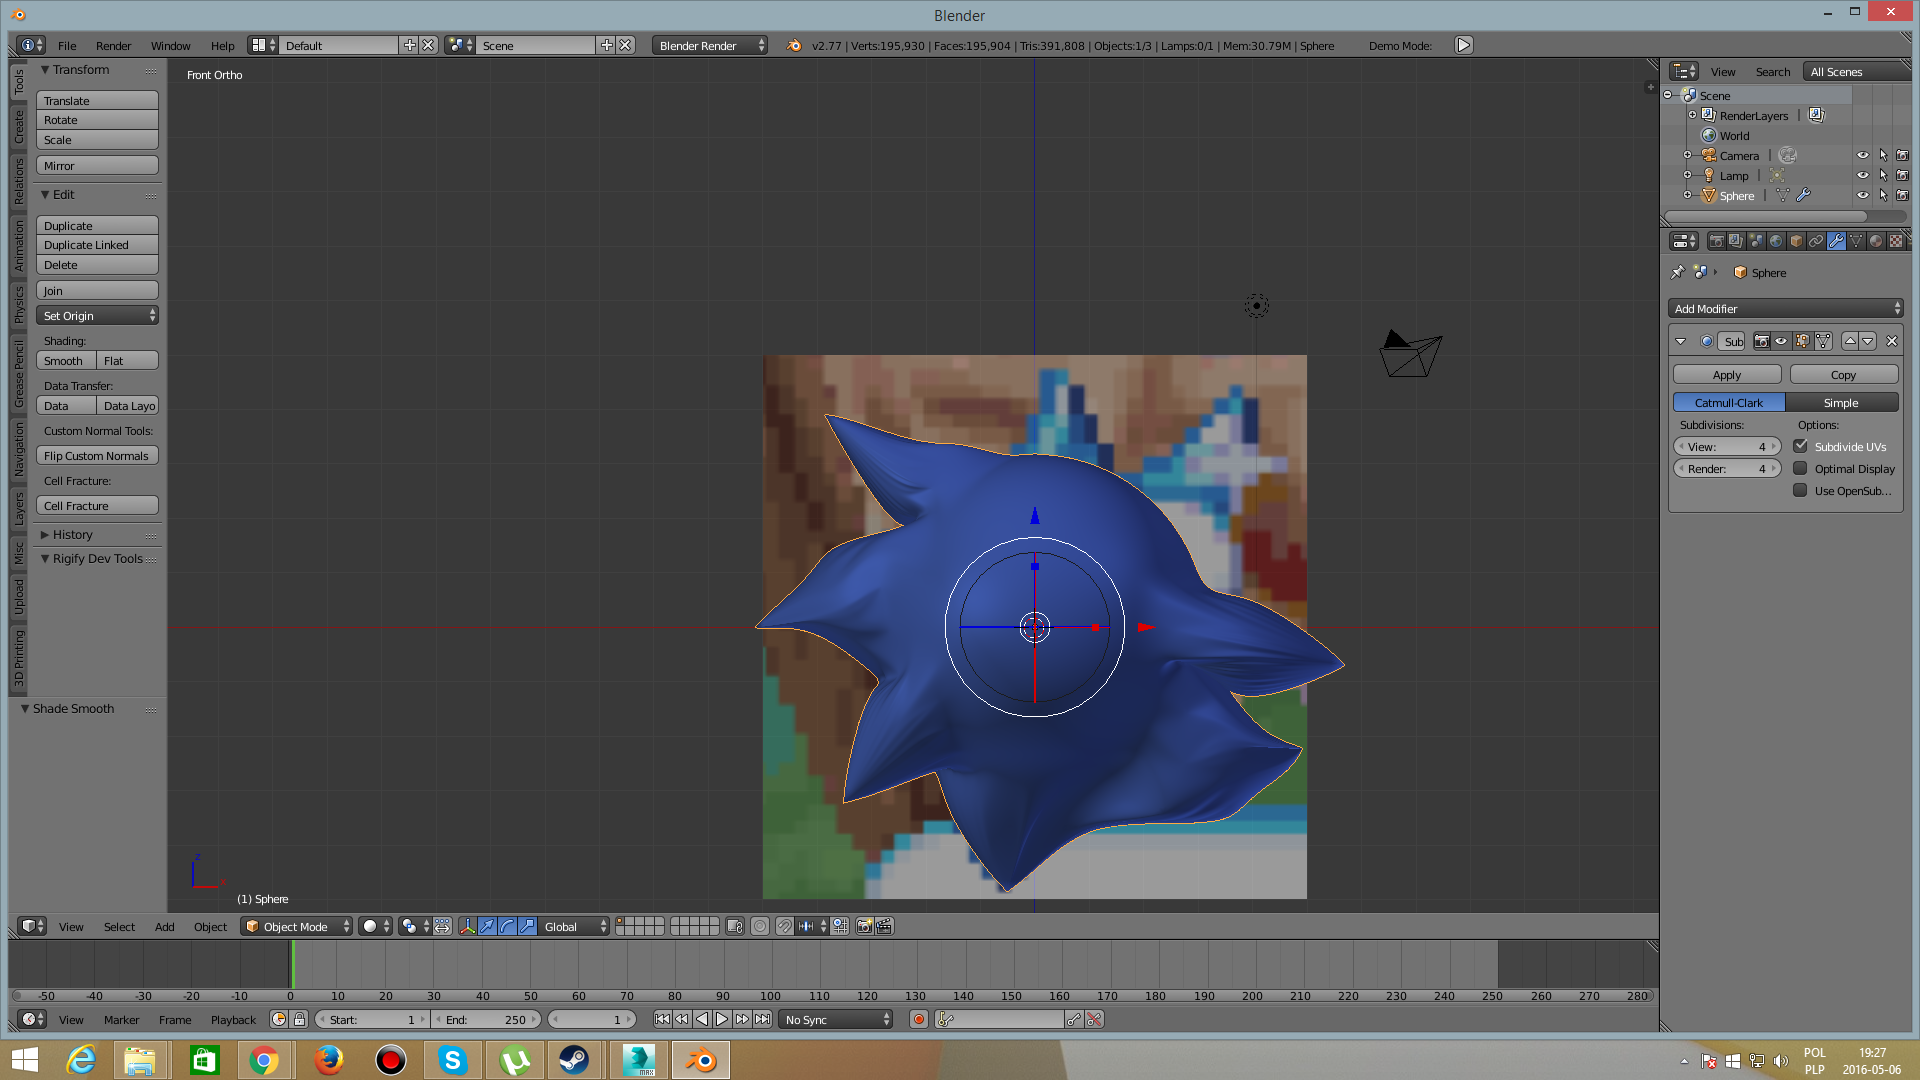The height and width of the screenshot is (1080, 1920).
Task: Click the Apply modifier button
Action: pos(1727,375)
